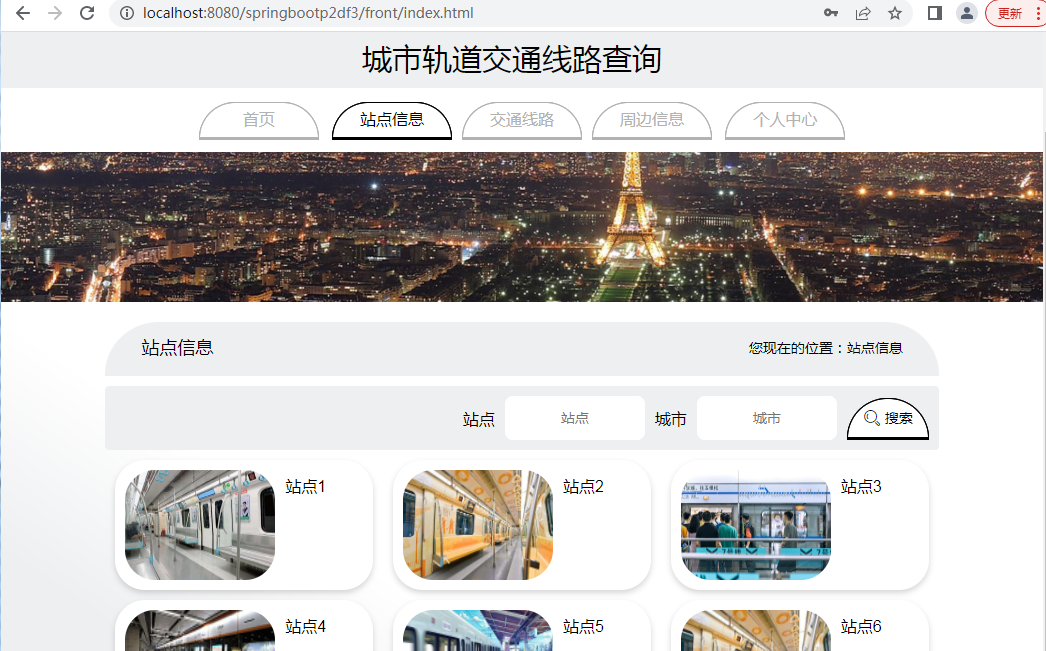Open the 首页 navigation tab
The height and width of the screenshot is (651, 1046).
point(259,120)
